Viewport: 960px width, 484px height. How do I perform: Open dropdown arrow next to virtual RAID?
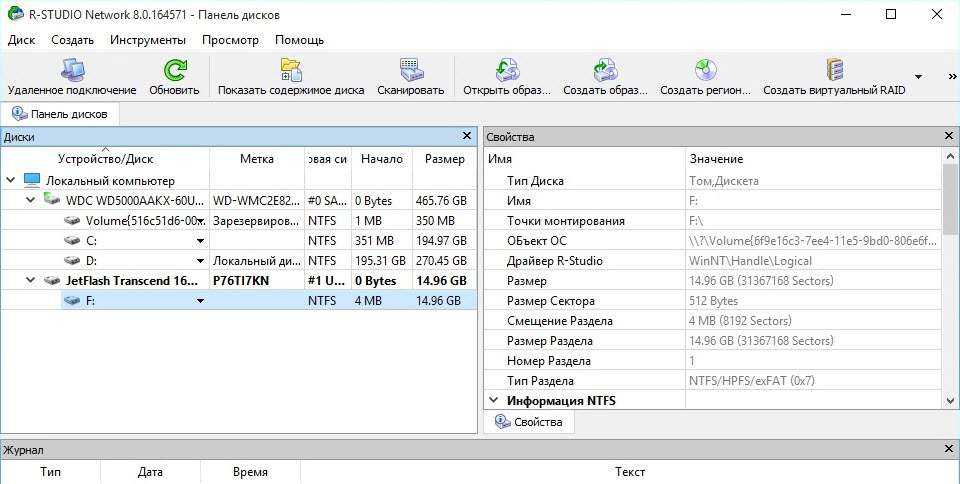918,77
